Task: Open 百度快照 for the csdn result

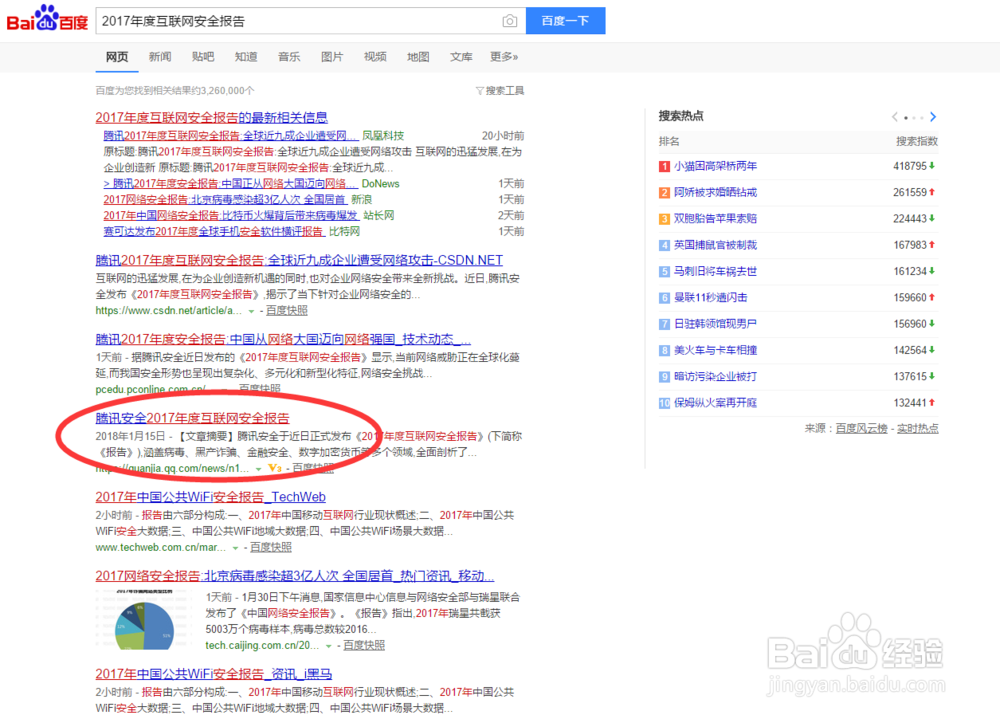Action: (x=286, y=311)
